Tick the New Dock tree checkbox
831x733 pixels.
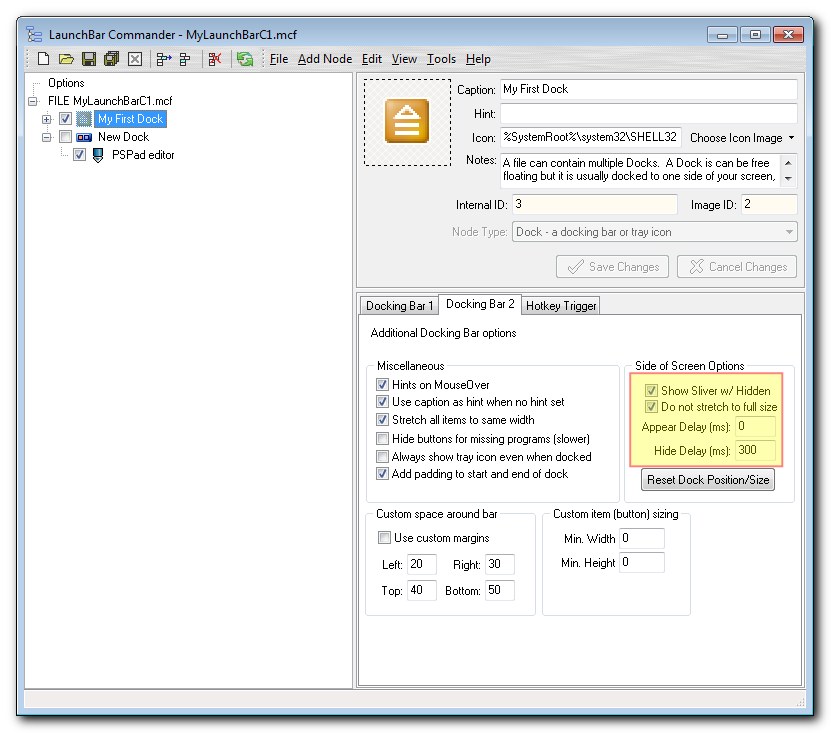pos(66,137)
